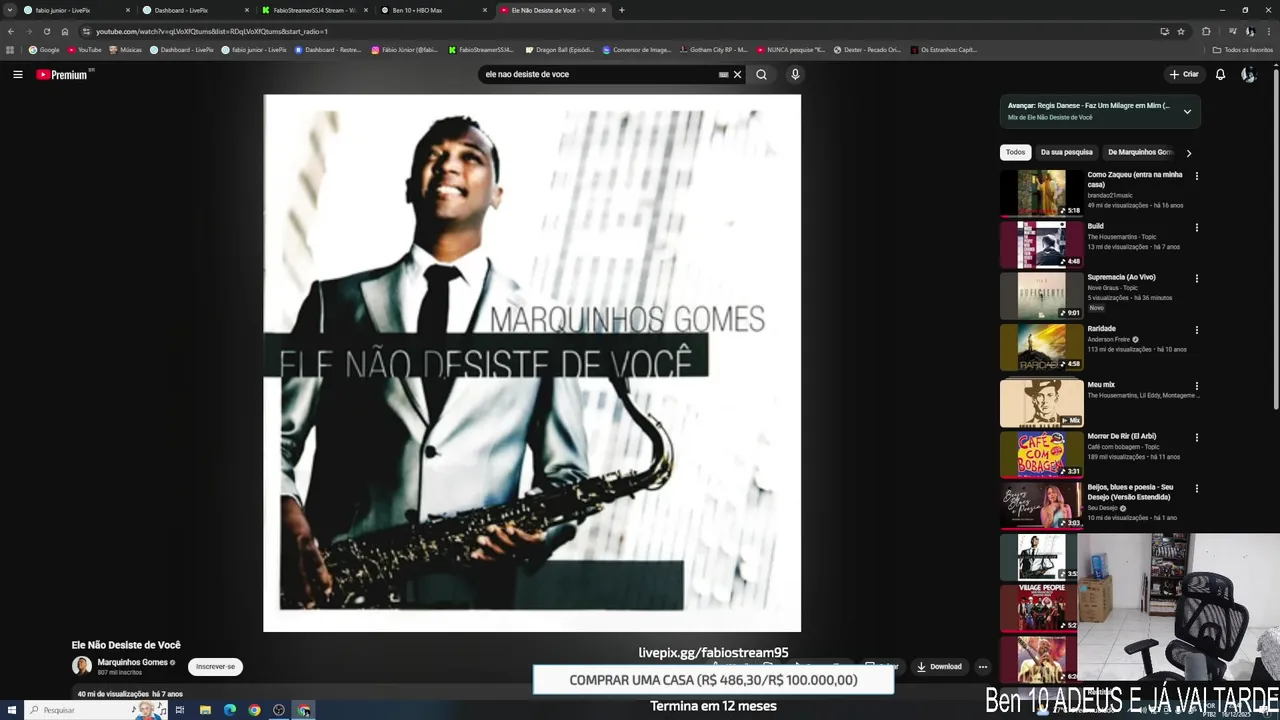
Task: Expand the mix playlist panel chevron
Action: pos(1187,111)
